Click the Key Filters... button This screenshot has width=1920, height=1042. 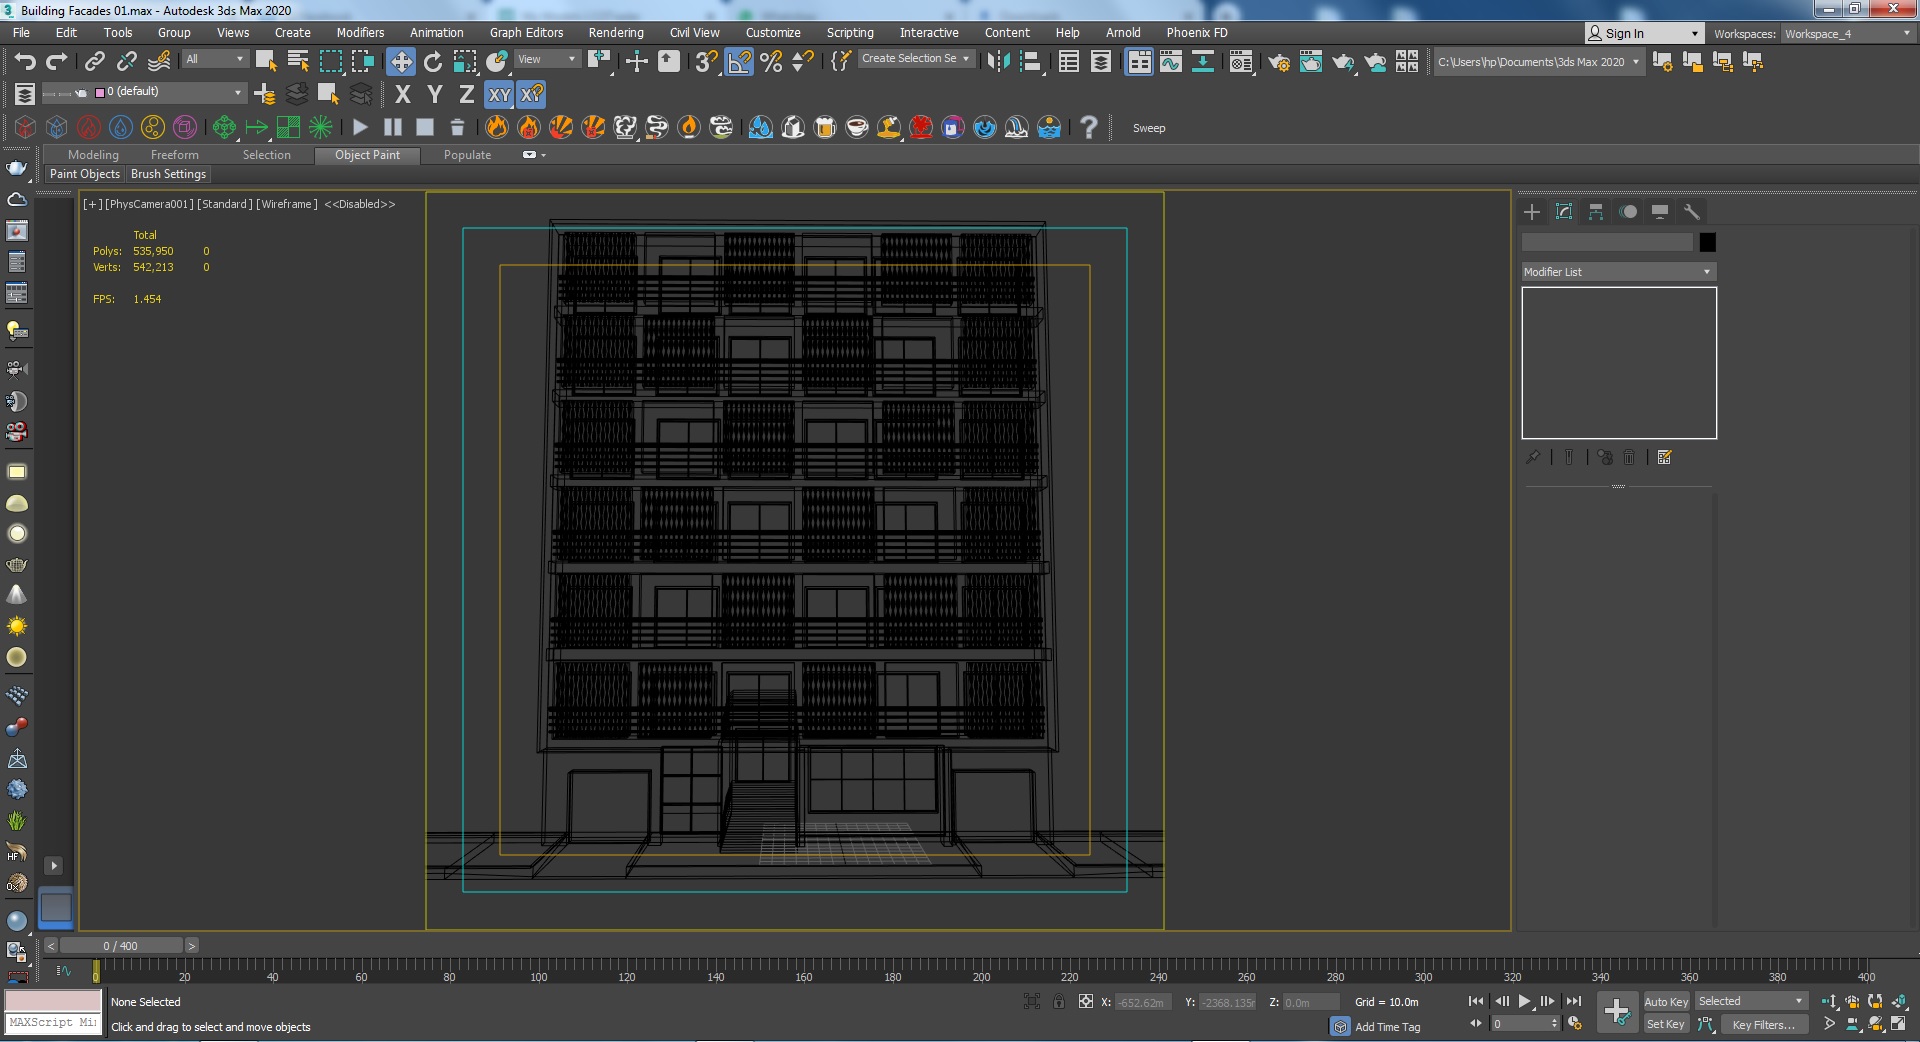pos(1763,1024)
